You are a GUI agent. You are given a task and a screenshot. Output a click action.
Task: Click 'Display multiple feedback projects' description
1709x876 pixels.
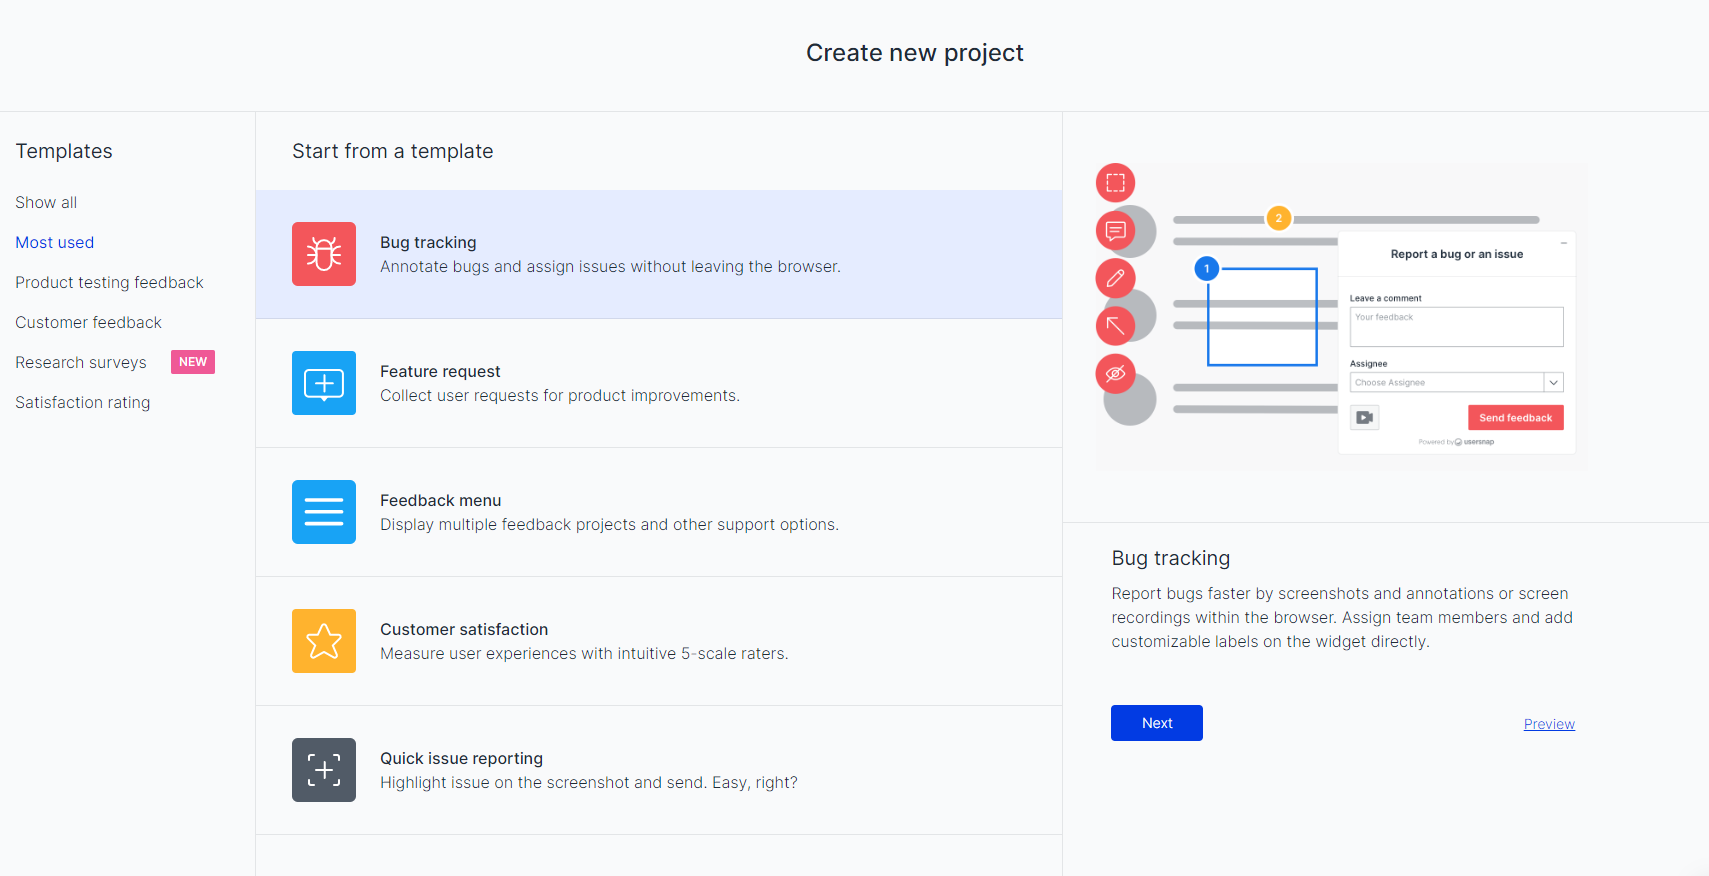pos(609,525)
